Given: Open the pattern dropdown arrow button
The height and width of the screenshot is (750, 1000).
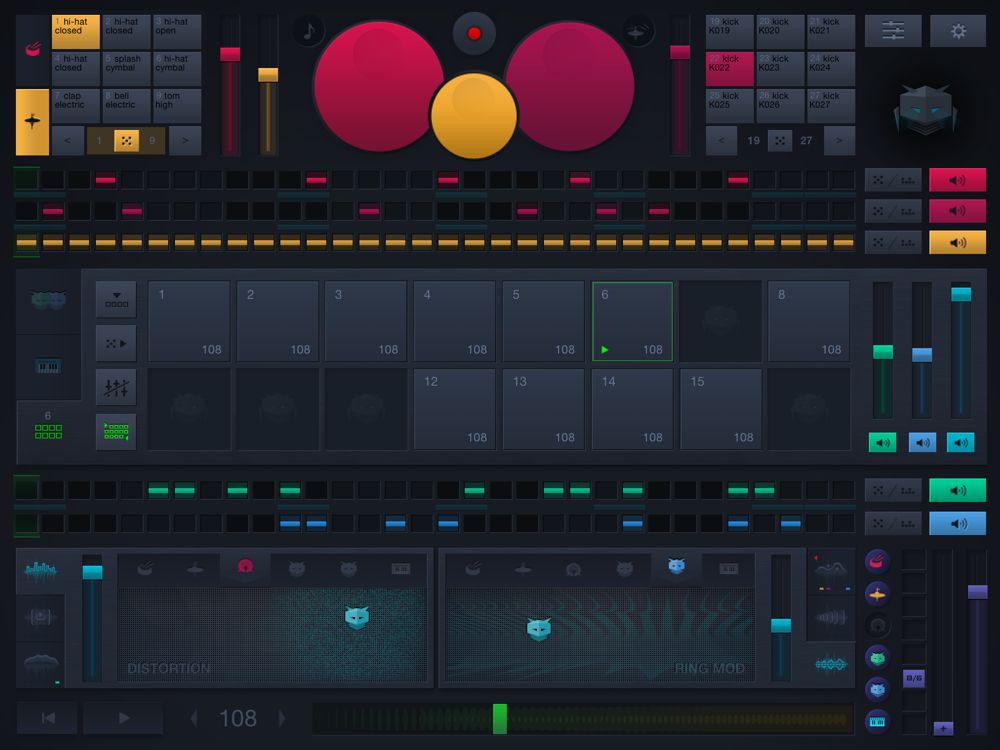Looking at the screenshot, I should click(116, 299).
